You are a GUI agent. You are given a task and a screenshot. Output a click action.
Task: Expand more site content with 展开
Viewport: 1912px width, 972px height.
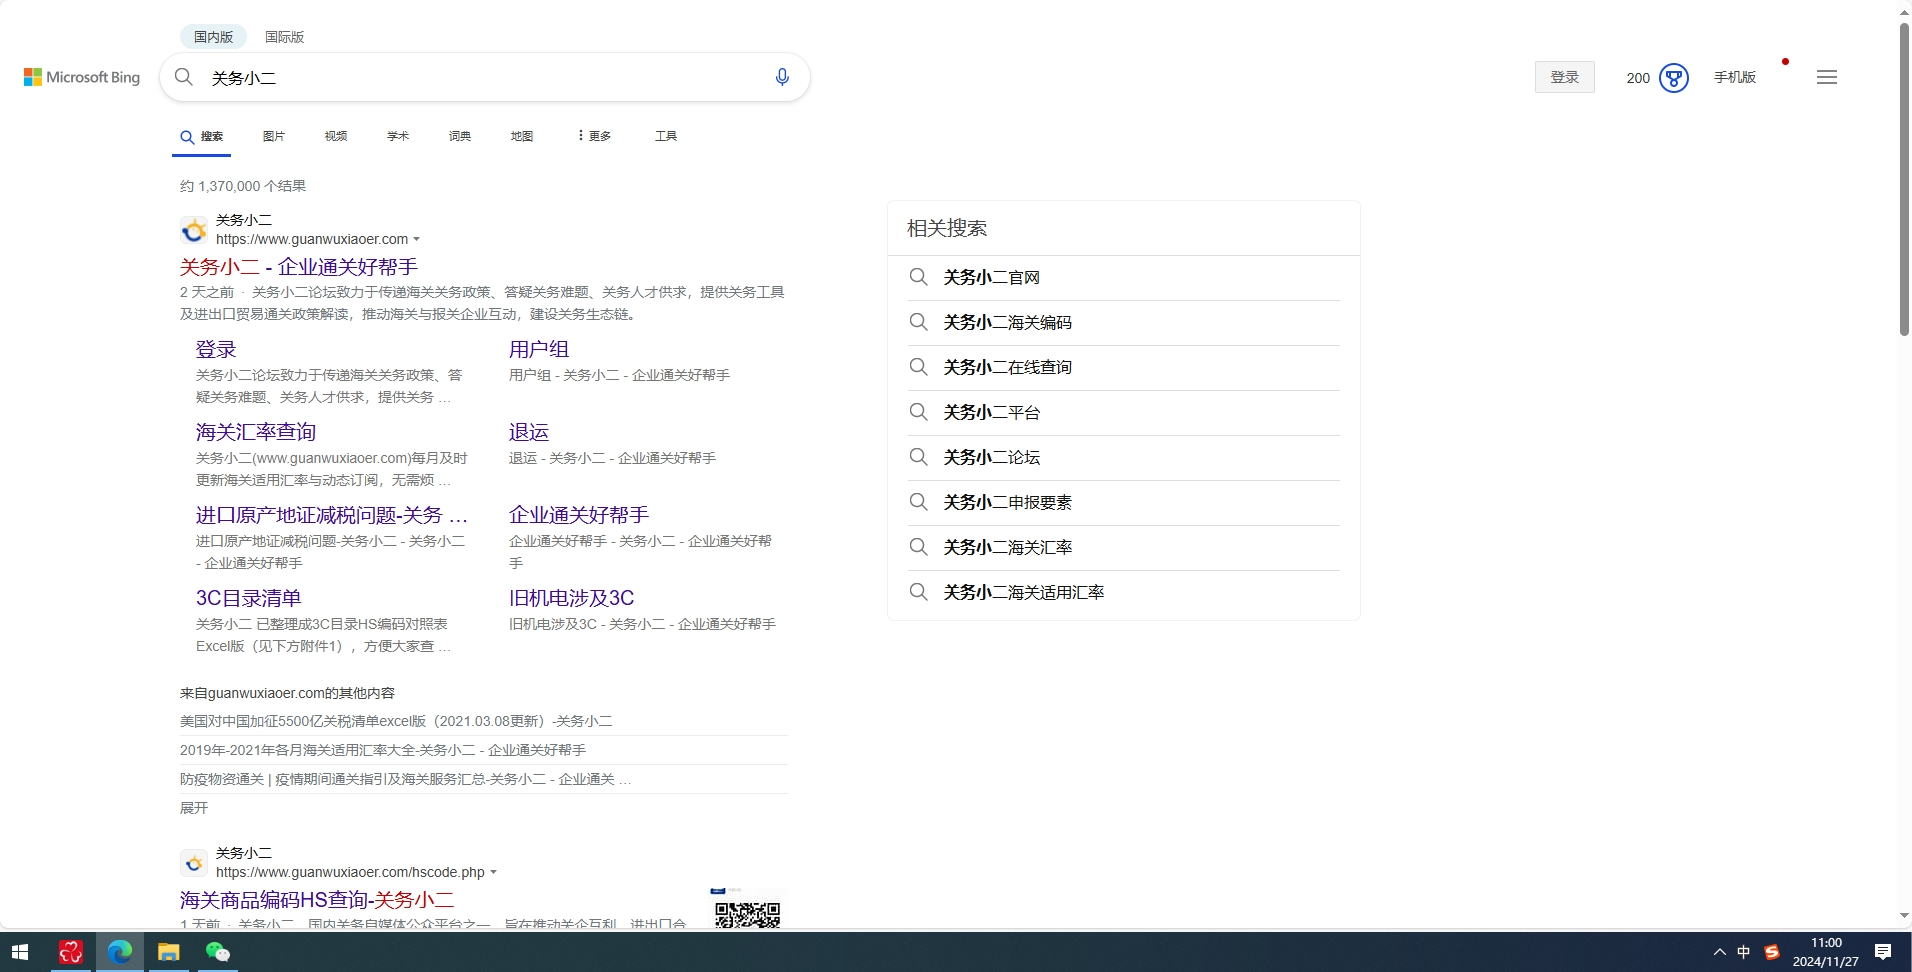pos(194,808)
